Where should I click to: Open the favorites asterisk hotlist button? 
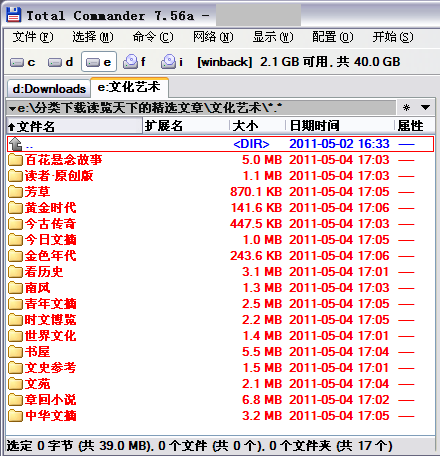tap(406, 108)
